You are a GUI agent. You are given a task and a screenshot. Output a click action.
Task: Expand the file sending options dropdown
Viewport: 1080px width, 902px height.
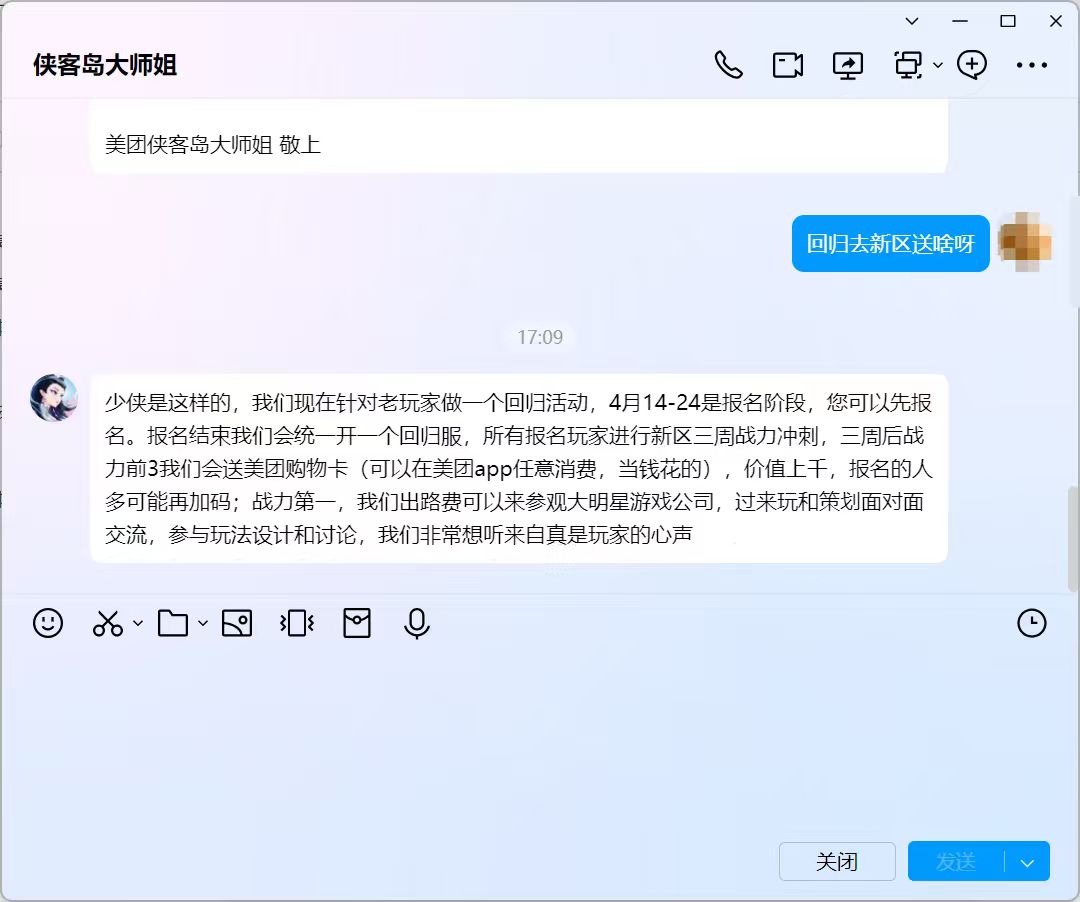(x=202, y=623)
